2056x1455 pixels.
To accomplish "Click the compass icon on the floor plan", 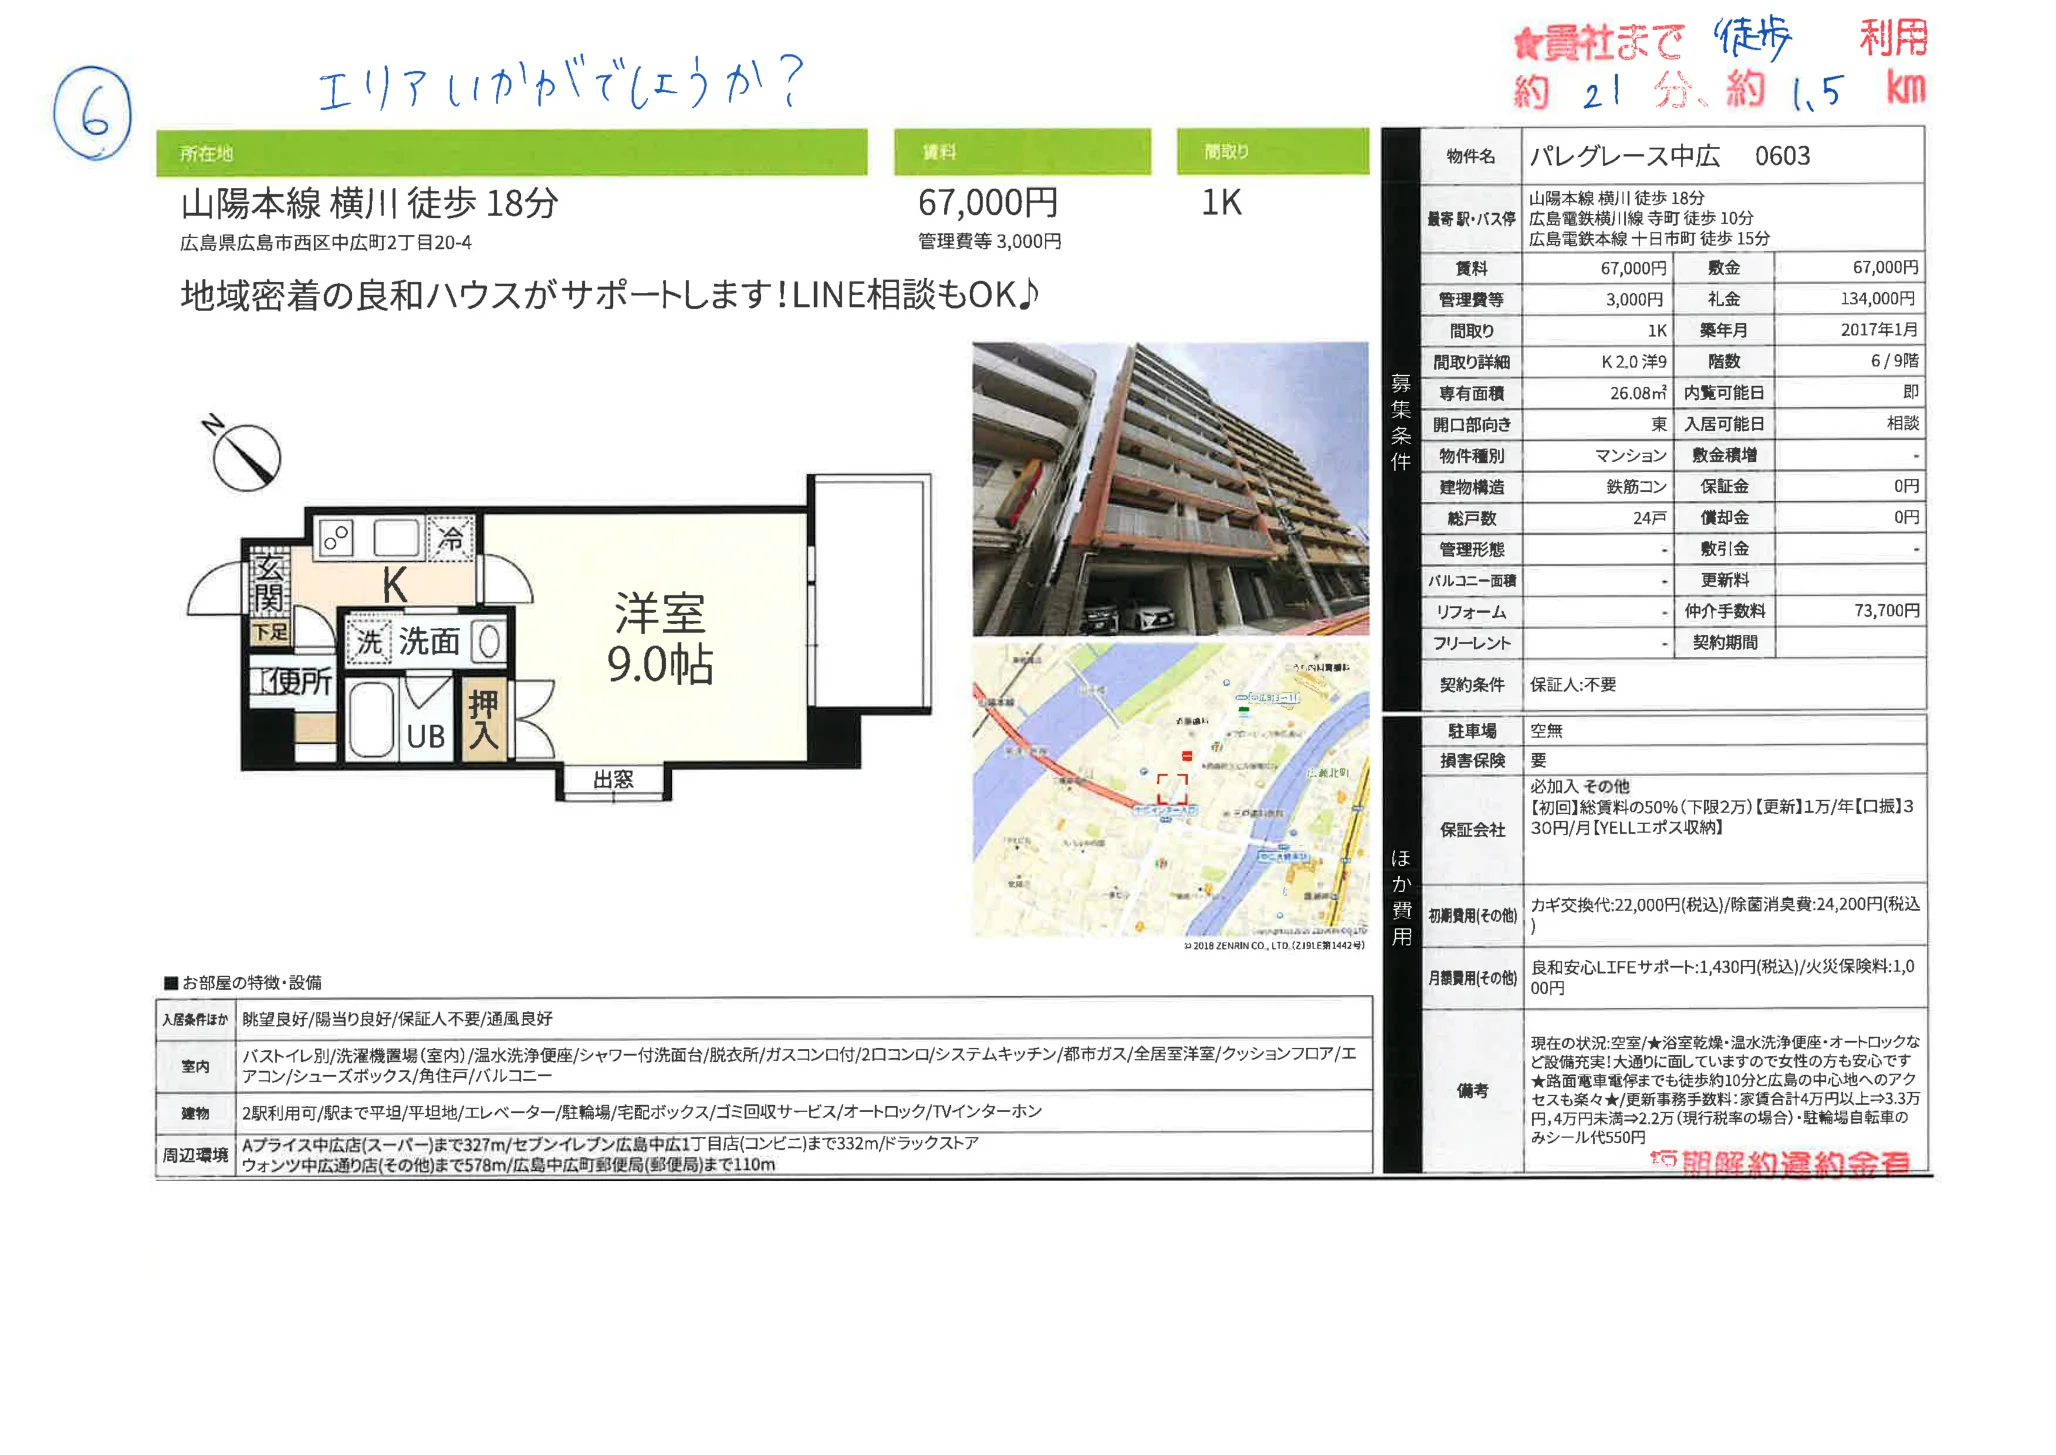I will (247, 459).
